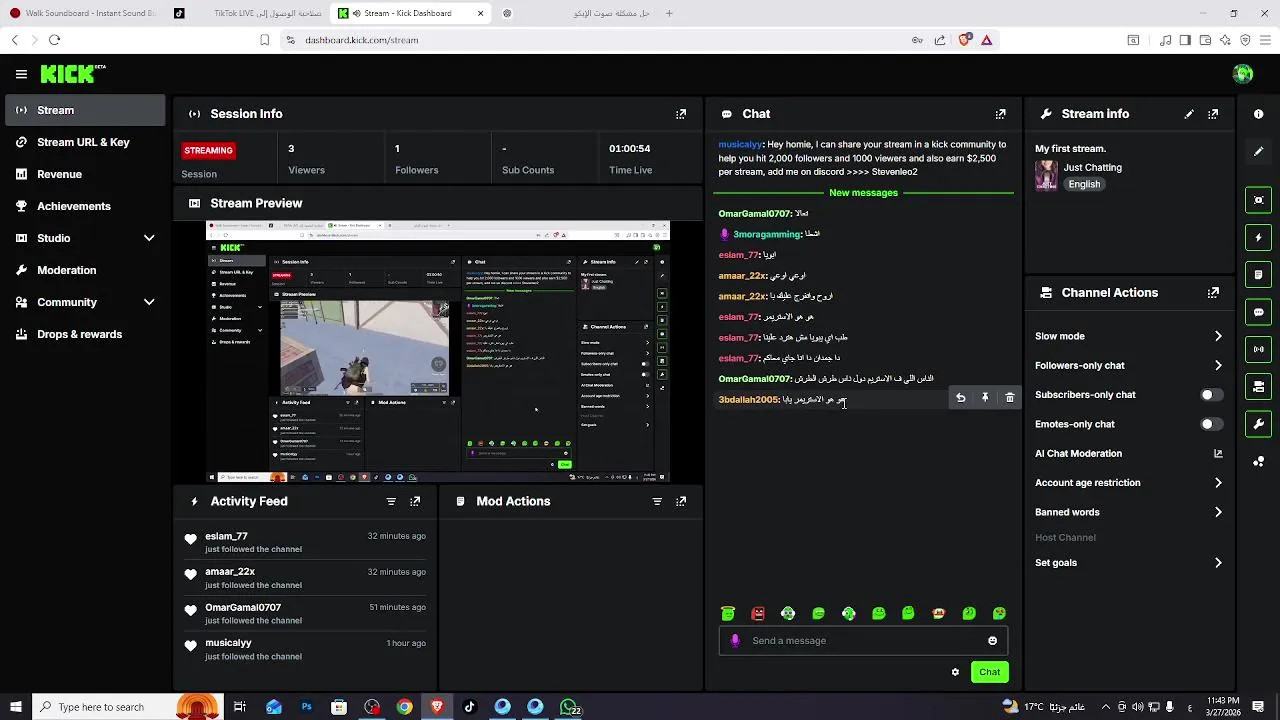Click the info icon in right rail
The width and height of the screenshot is (1280, 720).
1259,114
